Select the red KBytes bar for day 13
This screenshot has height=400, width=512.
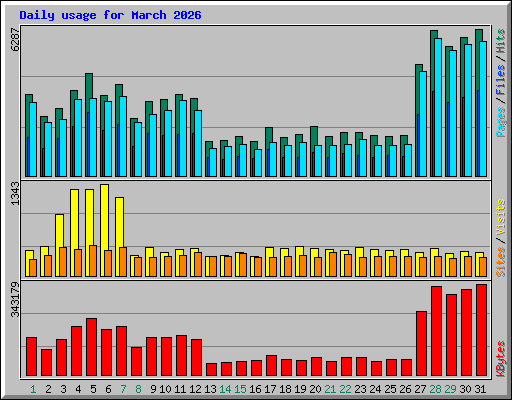pos(212,370)
